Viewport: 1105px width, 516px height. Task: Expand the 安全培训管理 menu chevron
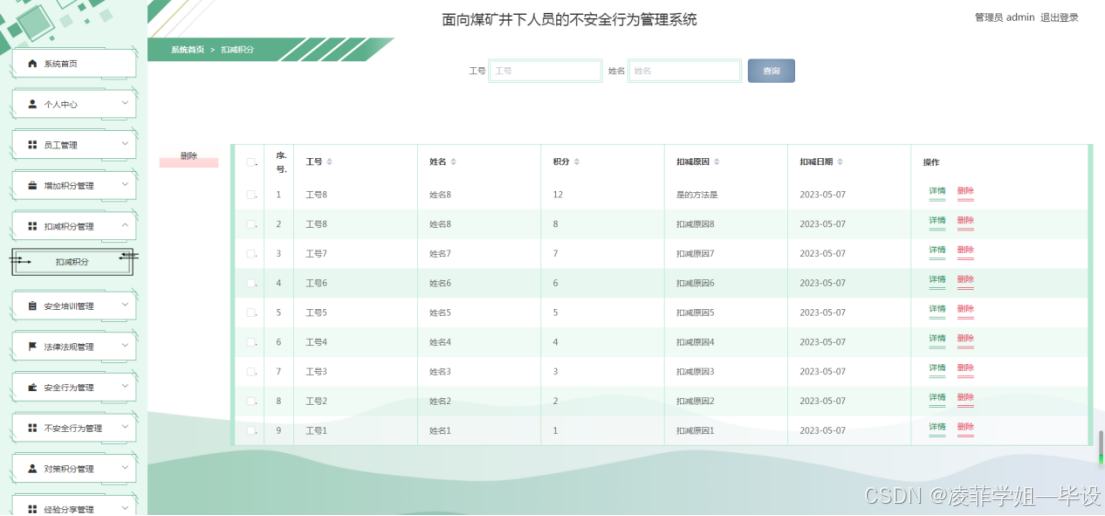point(125,305)
